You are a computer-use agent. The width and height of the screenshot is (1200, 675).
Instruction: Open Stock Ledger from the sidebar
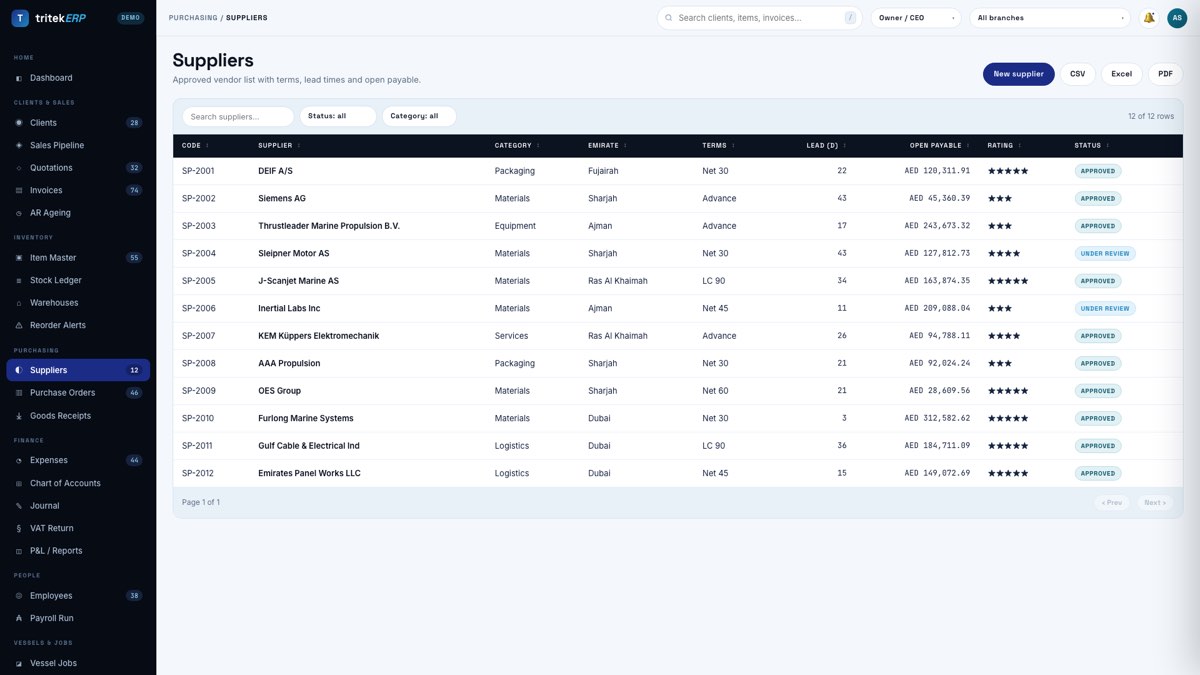point(78,280)
